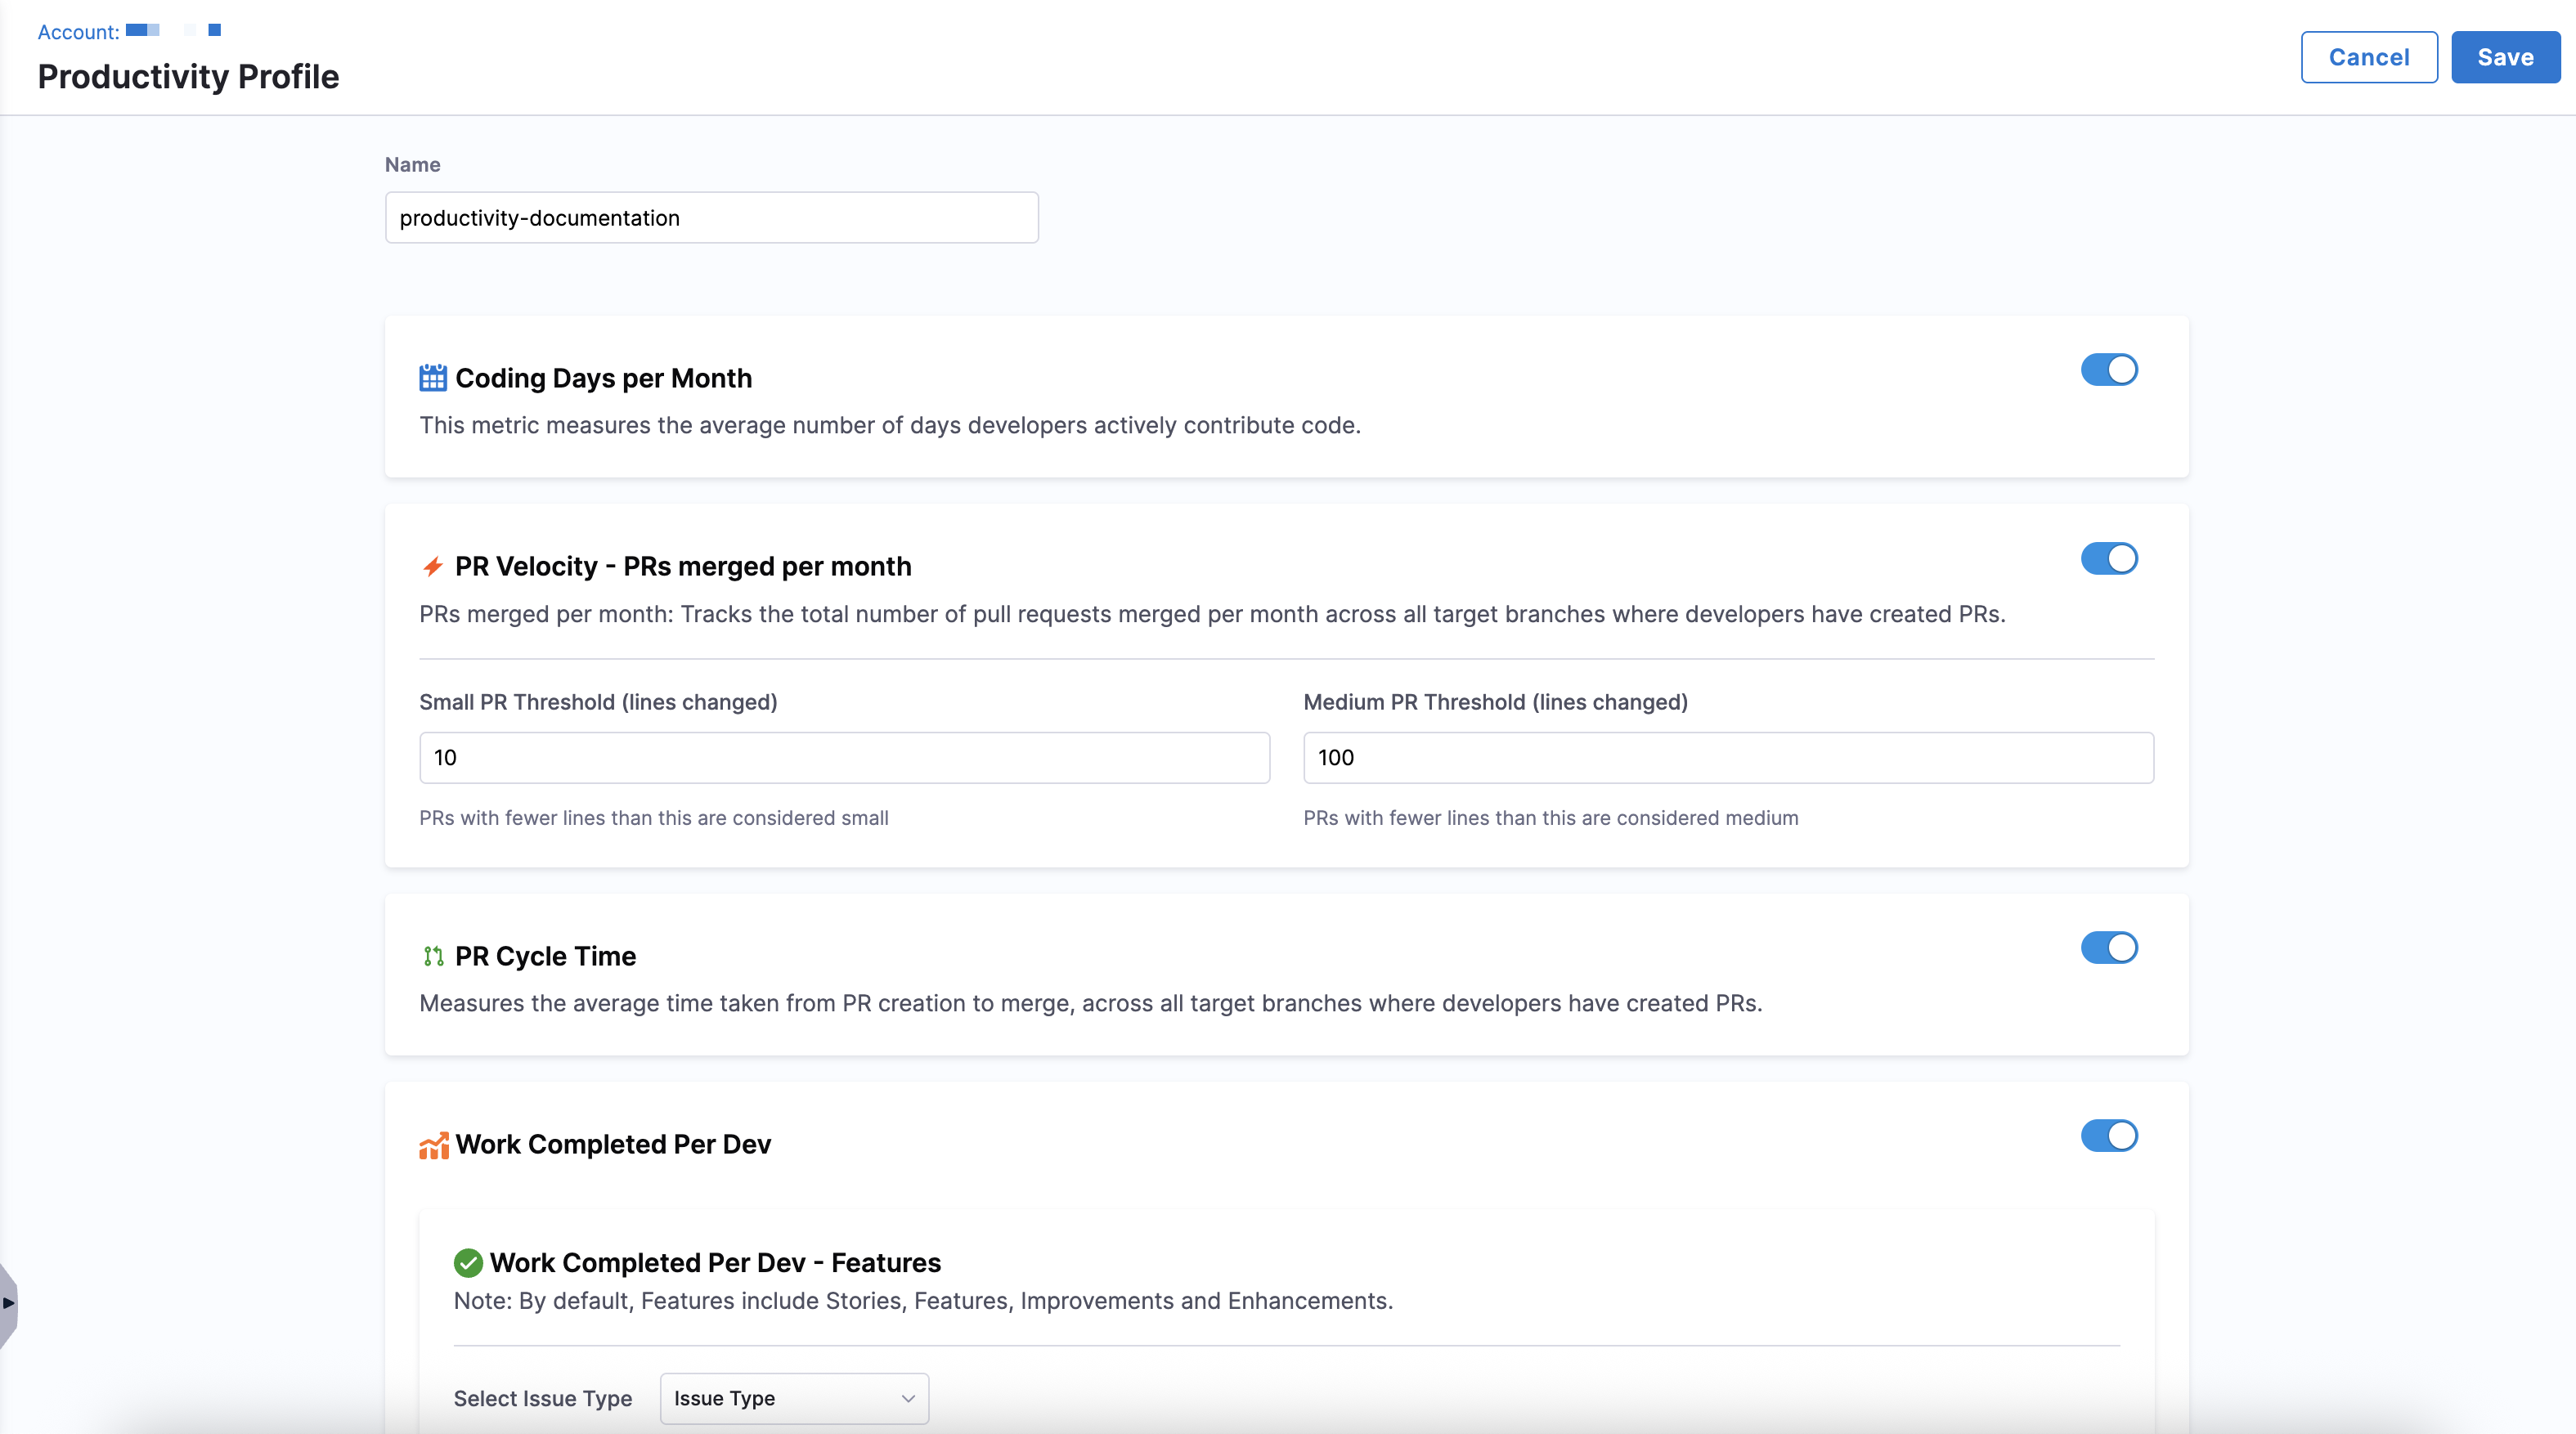This screenshot has width=2576, height=1434.
Task: Expand the collapsed side panel arrow handle
Action: click(x=8, y=1302)
